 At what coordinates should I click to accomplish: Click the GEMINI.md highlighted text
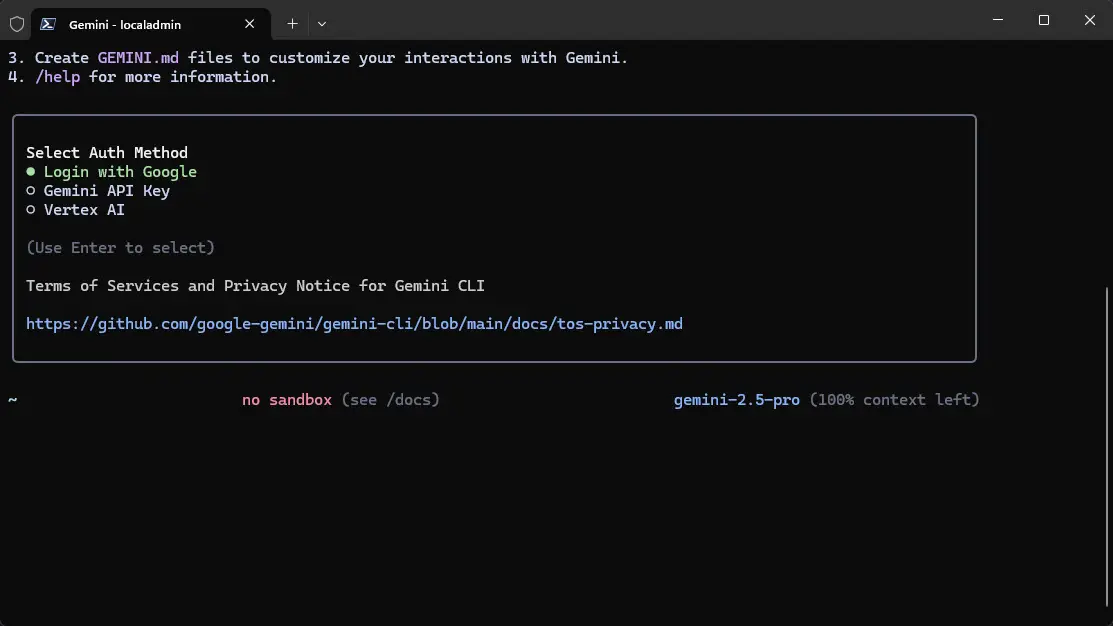[138, 58]
